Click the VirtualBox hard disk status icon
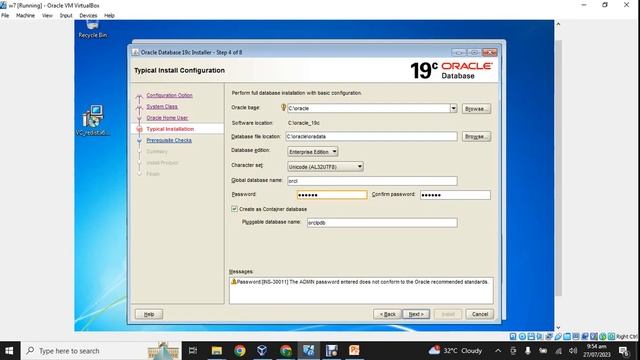Image resolution: width=640 pixels, height=360 pixels. click(513, 336)
